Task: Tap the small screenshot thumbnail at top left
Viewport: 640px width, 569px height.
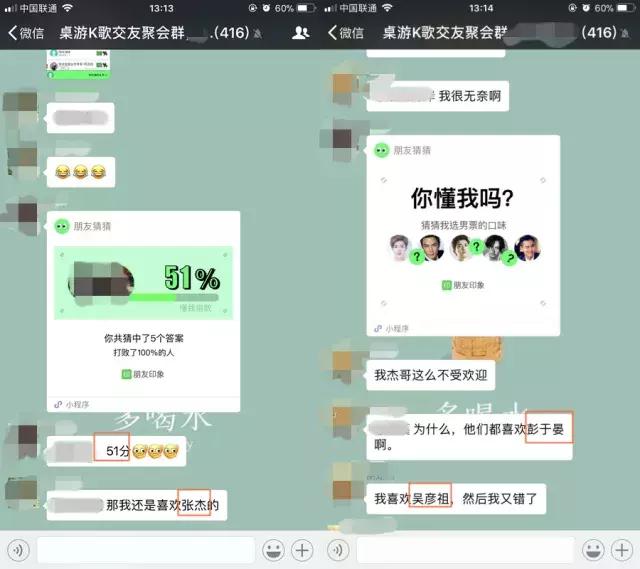Action: point(78,64)
